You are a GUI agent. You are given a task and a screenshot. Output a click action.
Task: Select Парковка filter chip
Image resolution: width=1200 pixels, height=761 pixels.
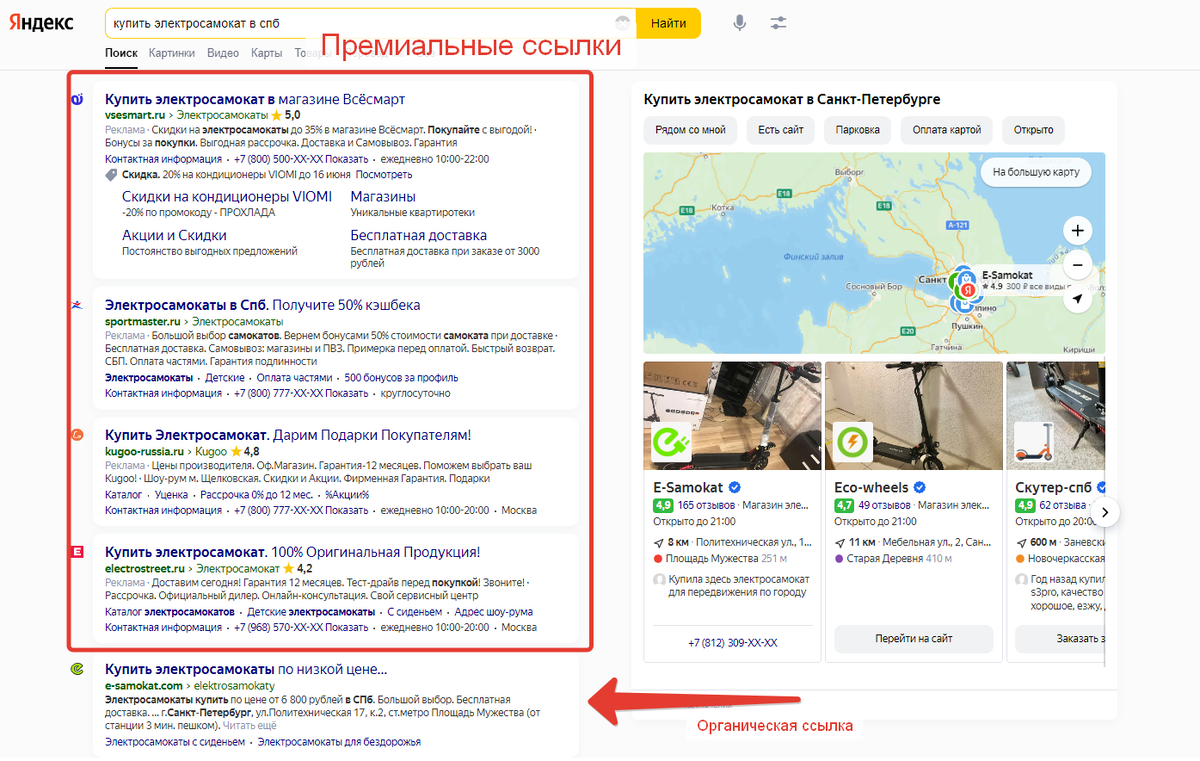tap(858, 130)
